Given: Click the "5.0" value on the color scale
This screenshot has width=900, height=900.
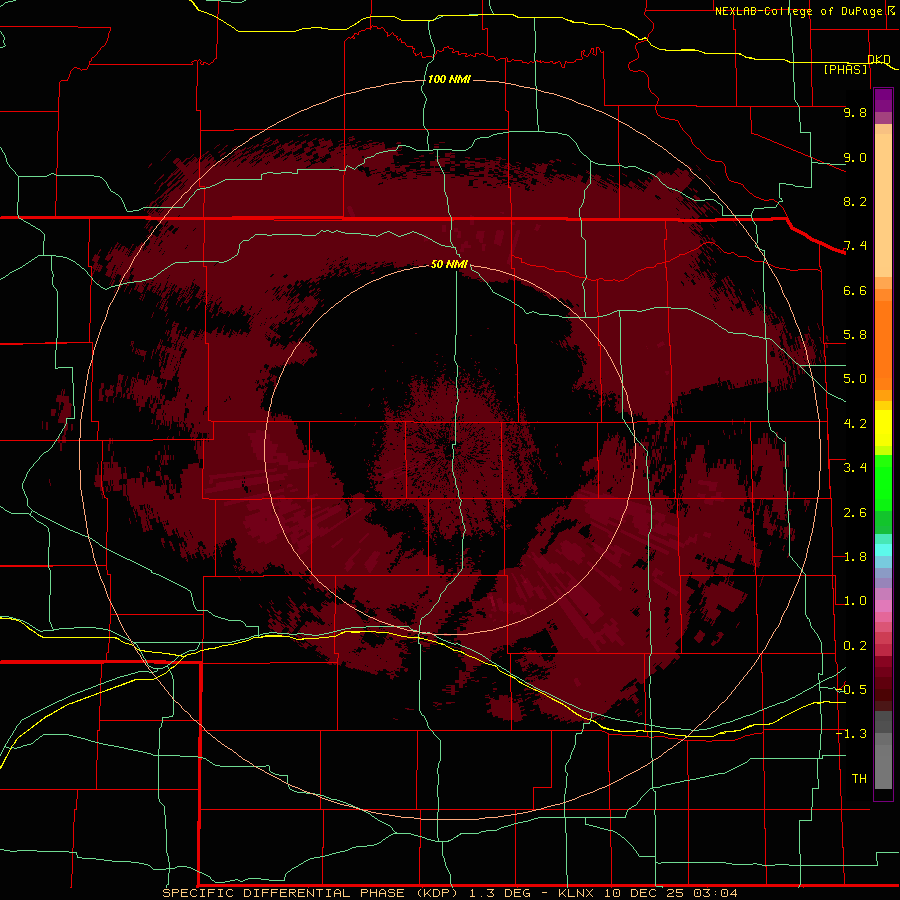Looking at the screenshot, I should tap(855, 379).
